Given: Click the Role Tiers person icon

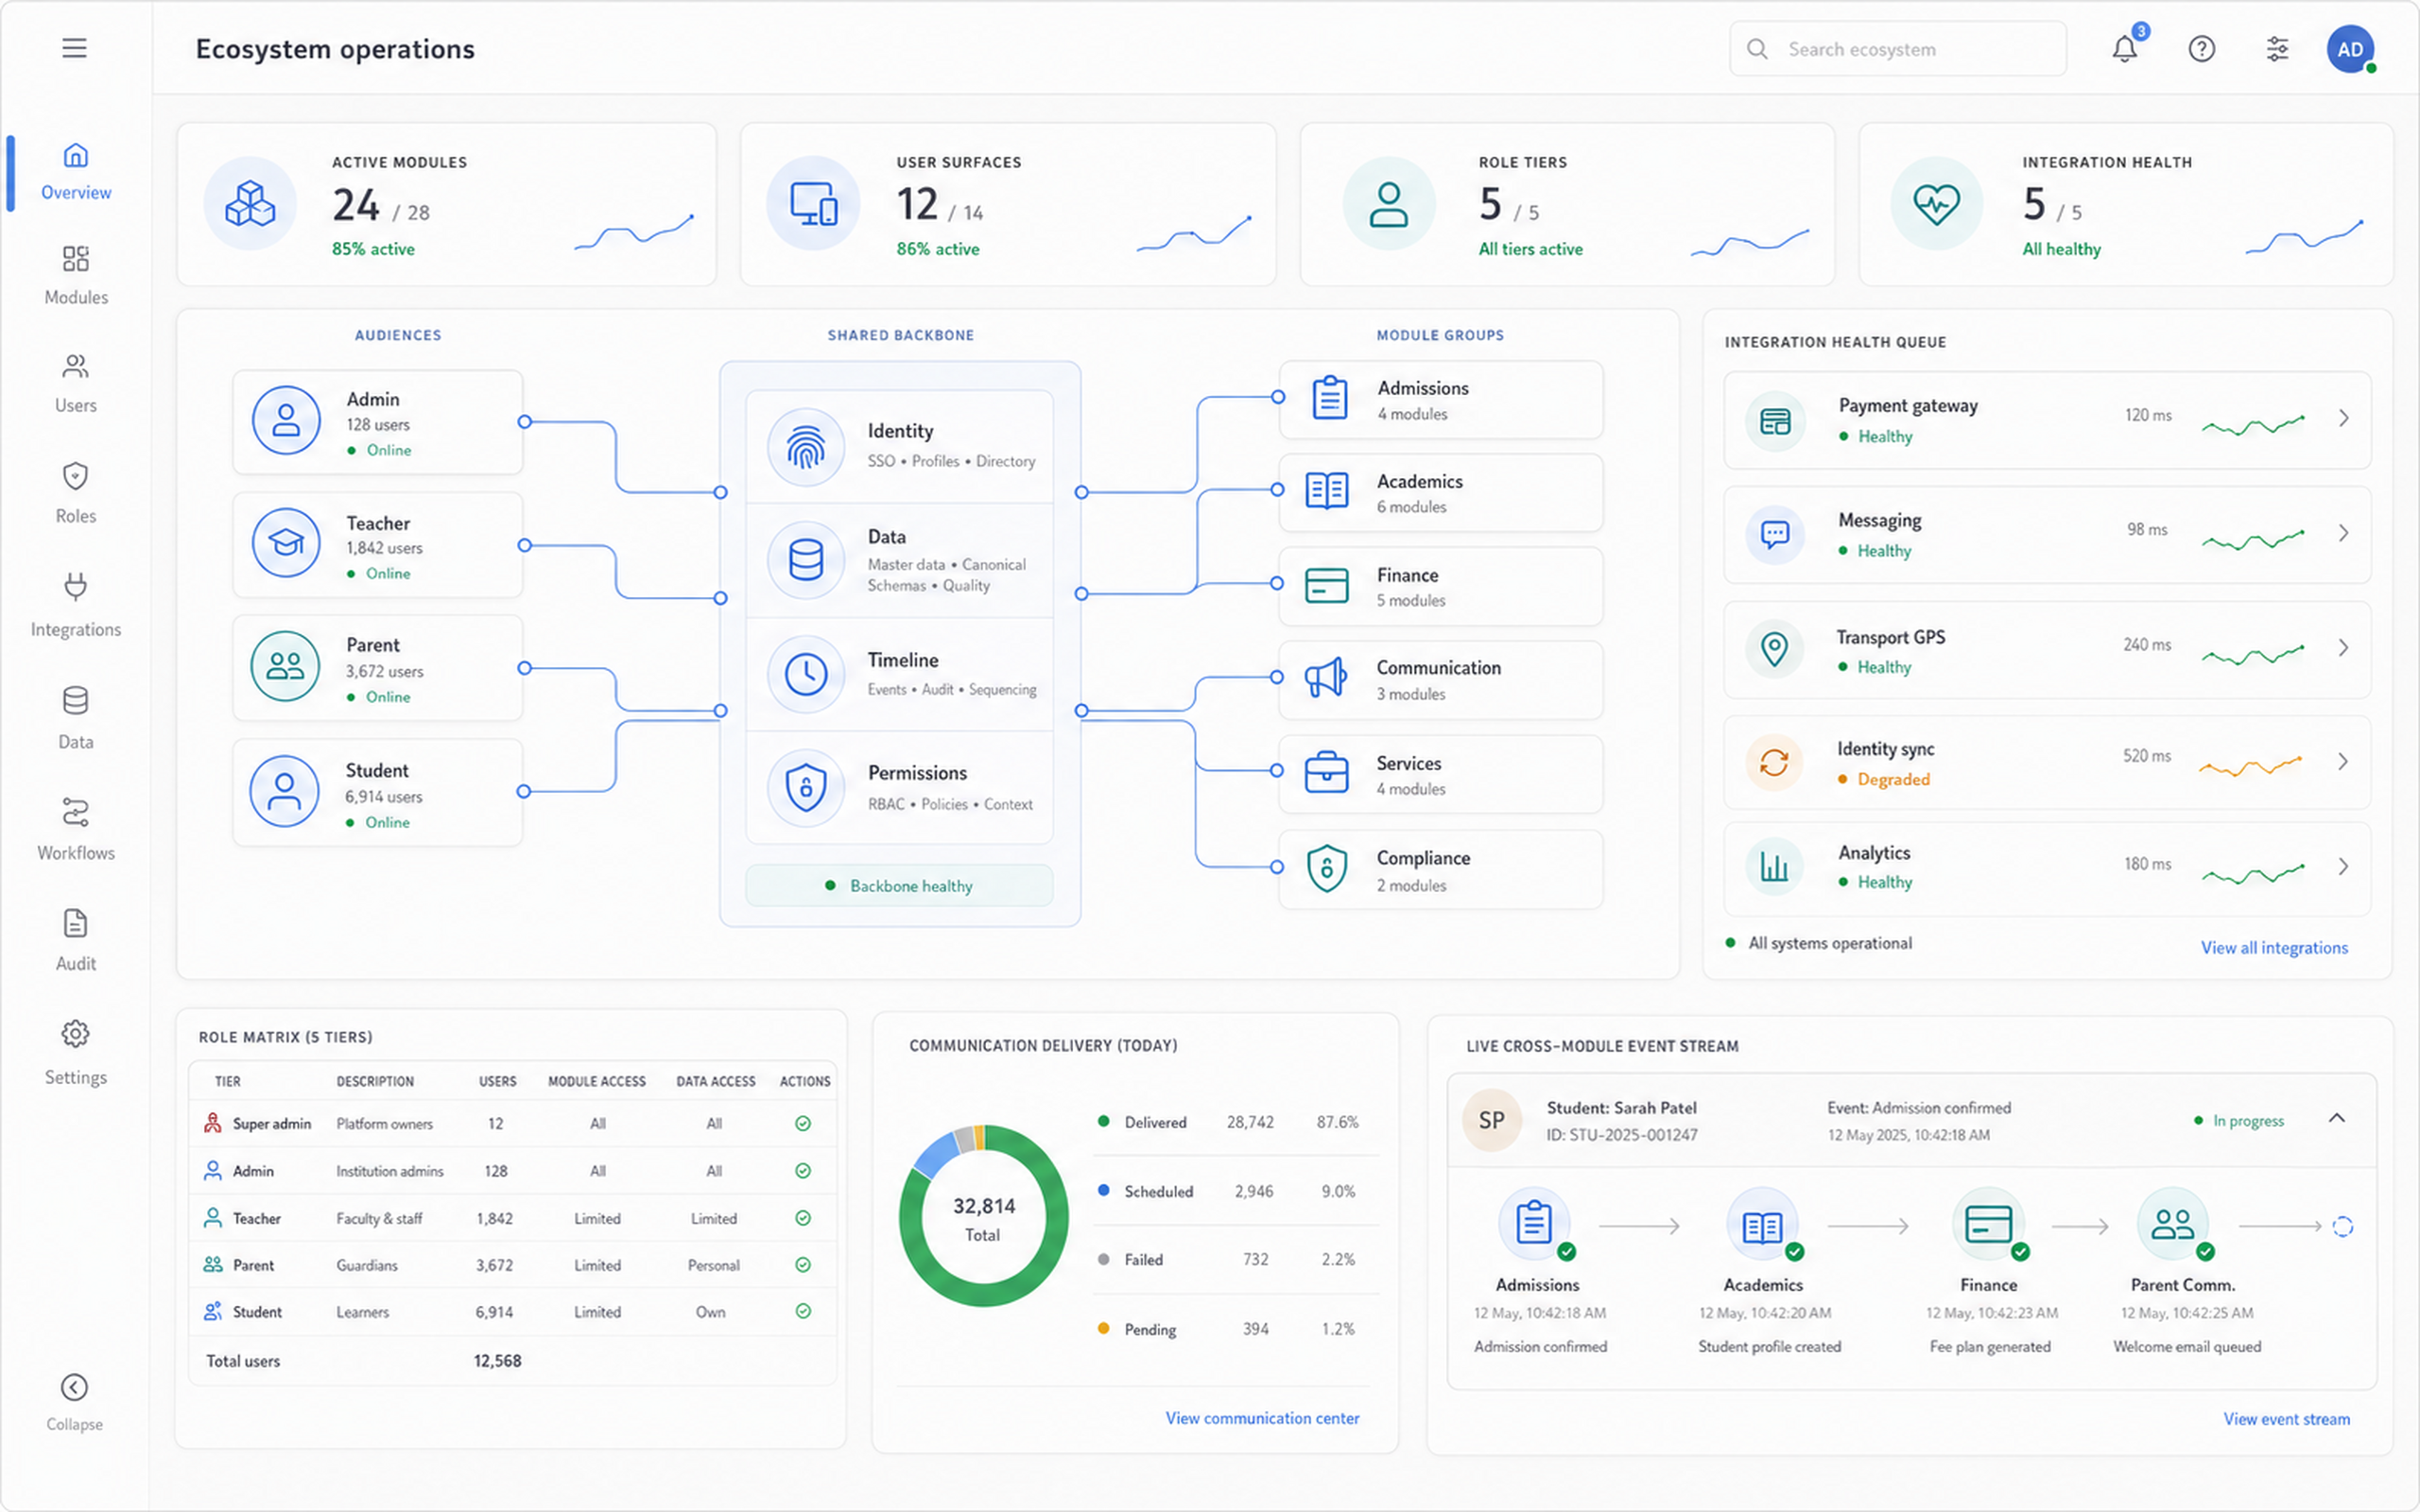Looking at the screenshot, I should [1388, 204].
